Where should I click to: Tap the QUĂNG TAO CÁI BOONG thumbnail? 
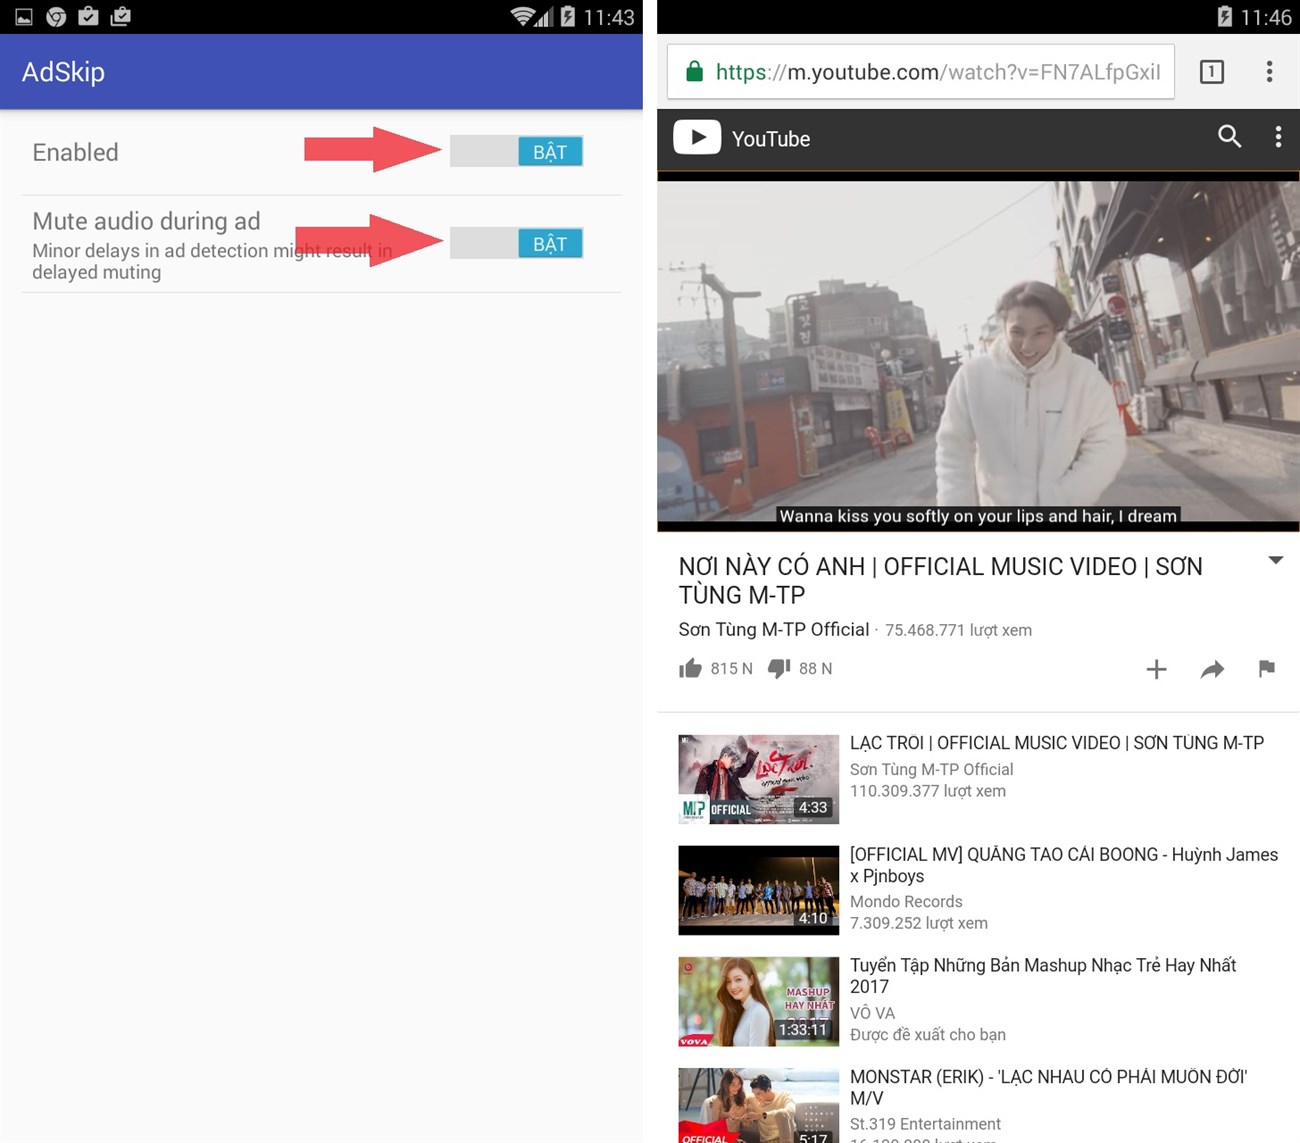point(757,889)
